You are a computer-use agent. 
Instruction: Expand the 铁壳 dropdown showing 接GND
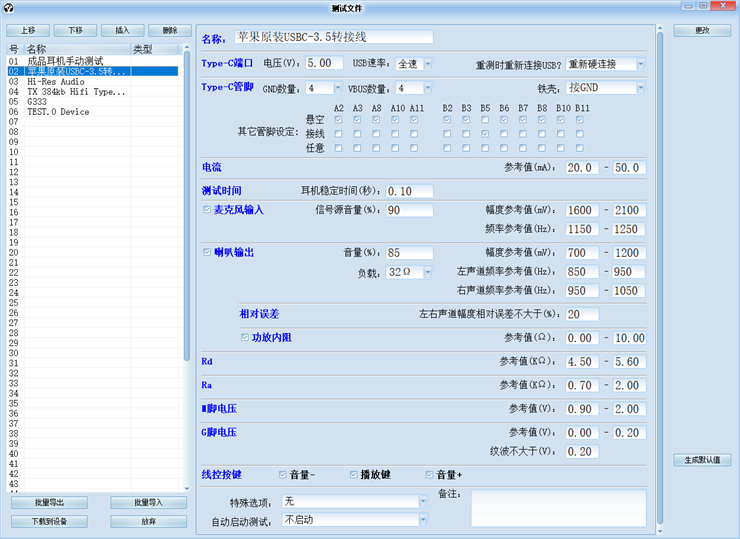(639, 88)
